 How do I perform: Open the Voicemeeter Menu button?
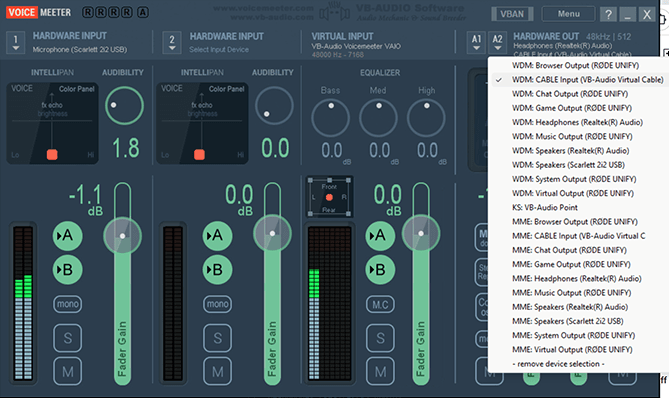click(568, 14)
